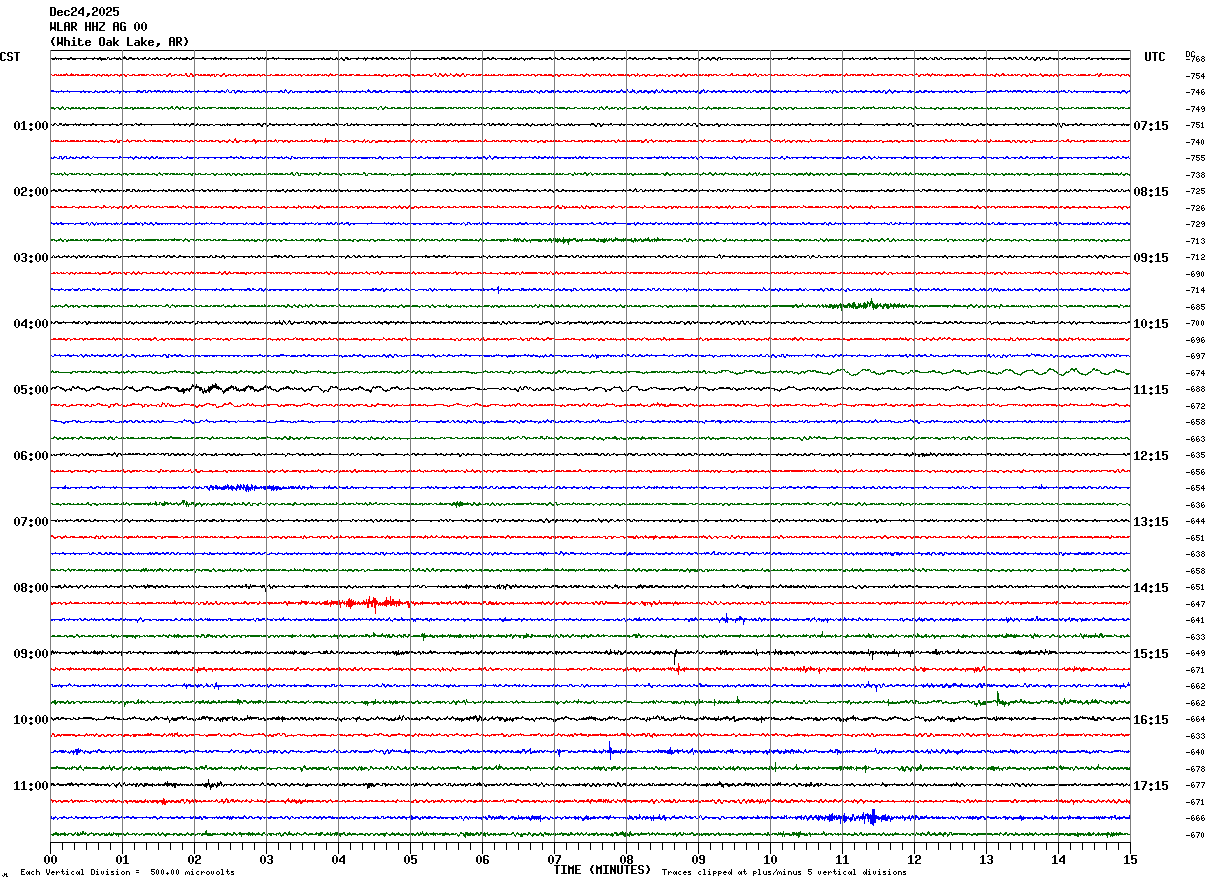The width and height of the screenshot is (1210, 886).
Task: Click the TIME (MINUTES) axis title
Action: 602,870
